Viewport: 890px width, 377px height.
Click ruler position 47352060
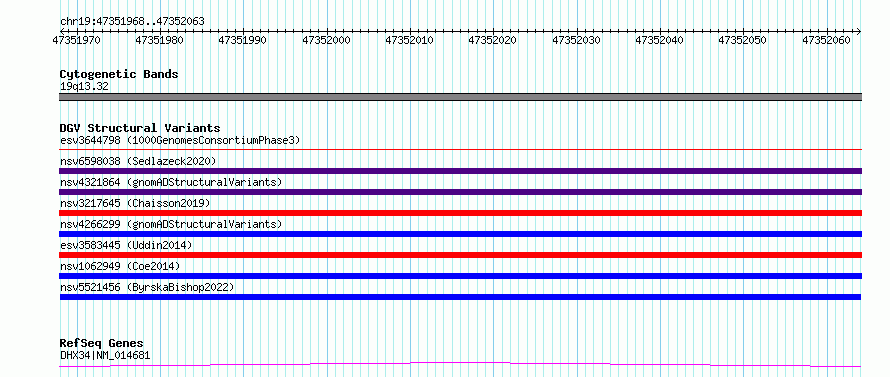826,40
